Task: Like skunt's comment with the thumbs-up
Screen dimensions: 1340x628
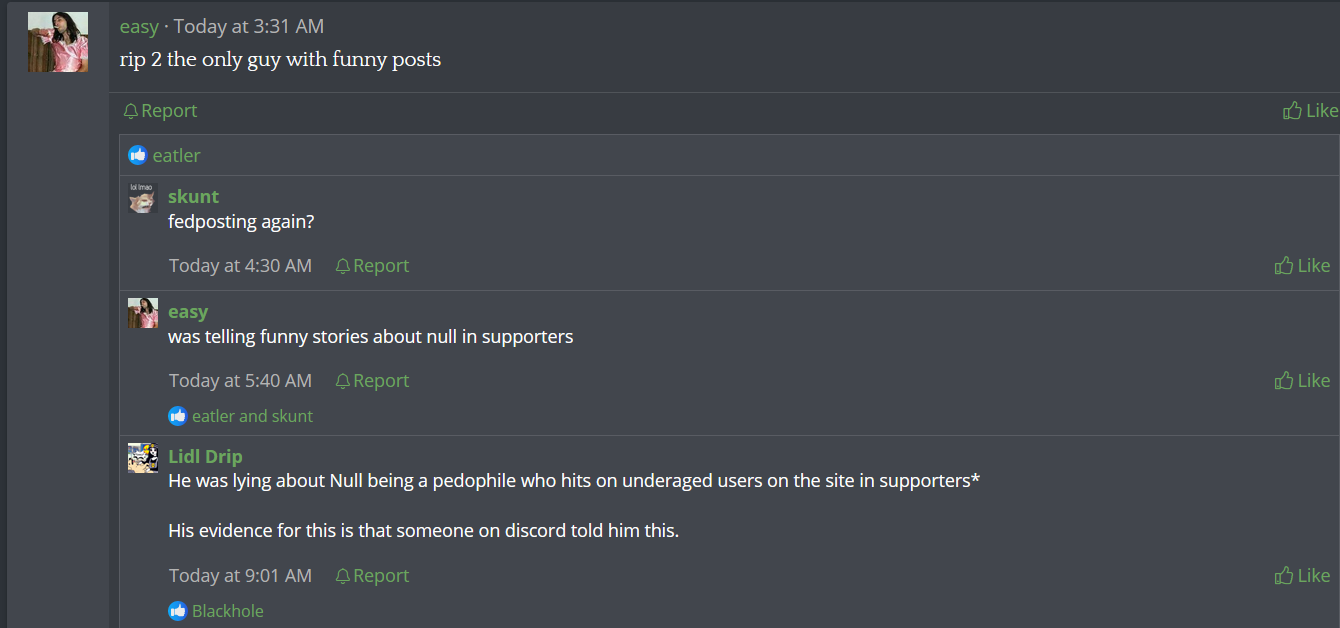Action: click(x=1284, y=266)
